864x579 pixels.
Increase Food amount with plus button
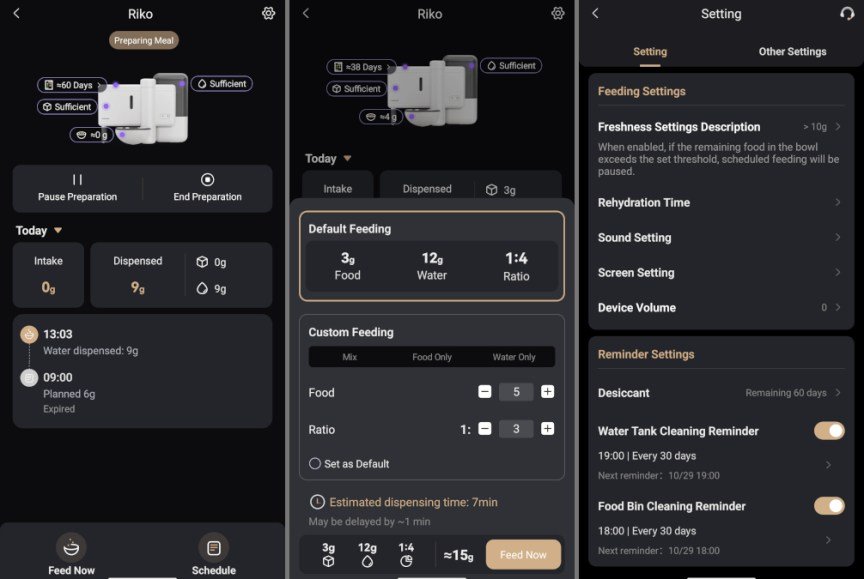547,392
